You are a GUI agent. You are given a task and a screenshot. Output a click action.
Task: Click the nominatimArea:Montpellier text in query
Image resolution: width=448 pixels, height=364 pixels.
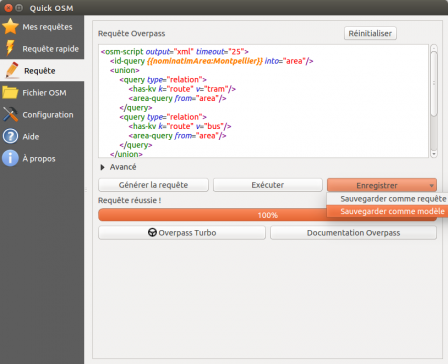pos(205,61)
